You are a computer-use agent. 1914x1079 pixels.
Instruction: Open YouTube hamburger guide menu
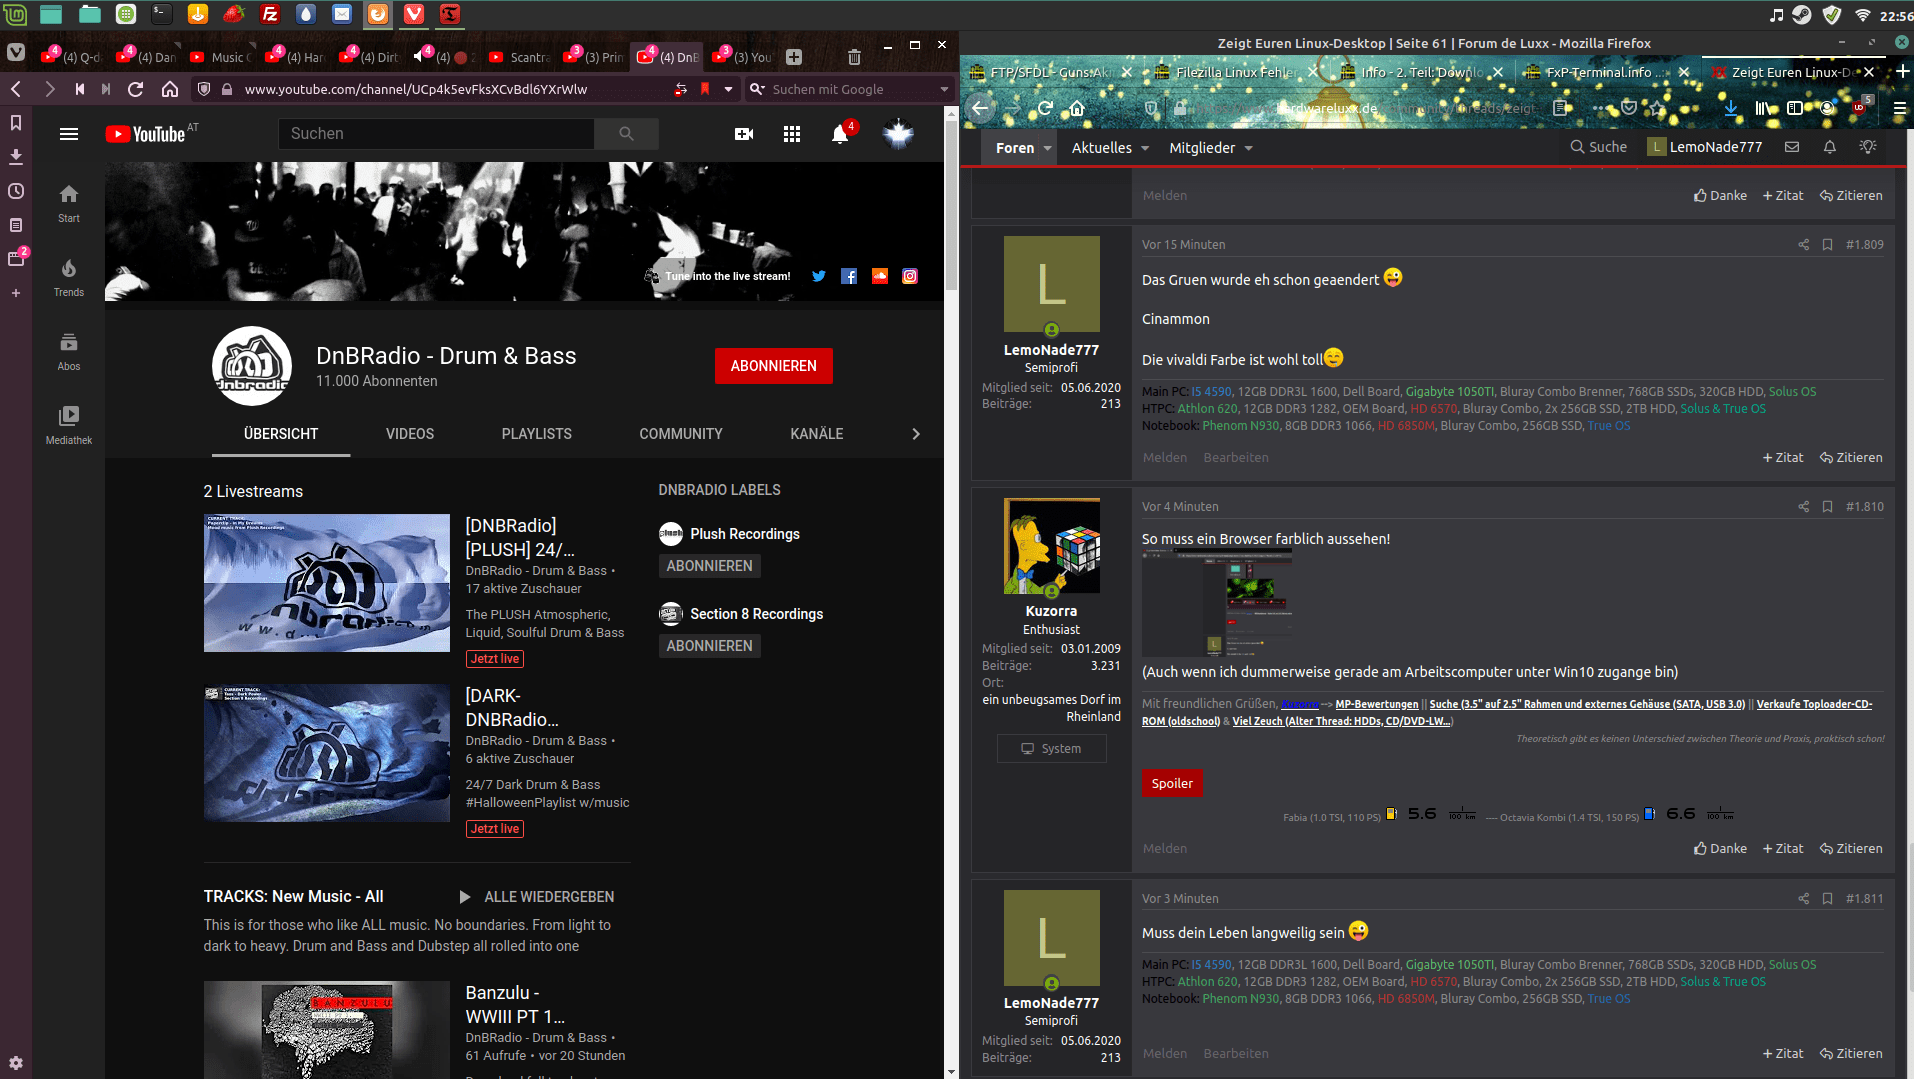click(69, 134)
